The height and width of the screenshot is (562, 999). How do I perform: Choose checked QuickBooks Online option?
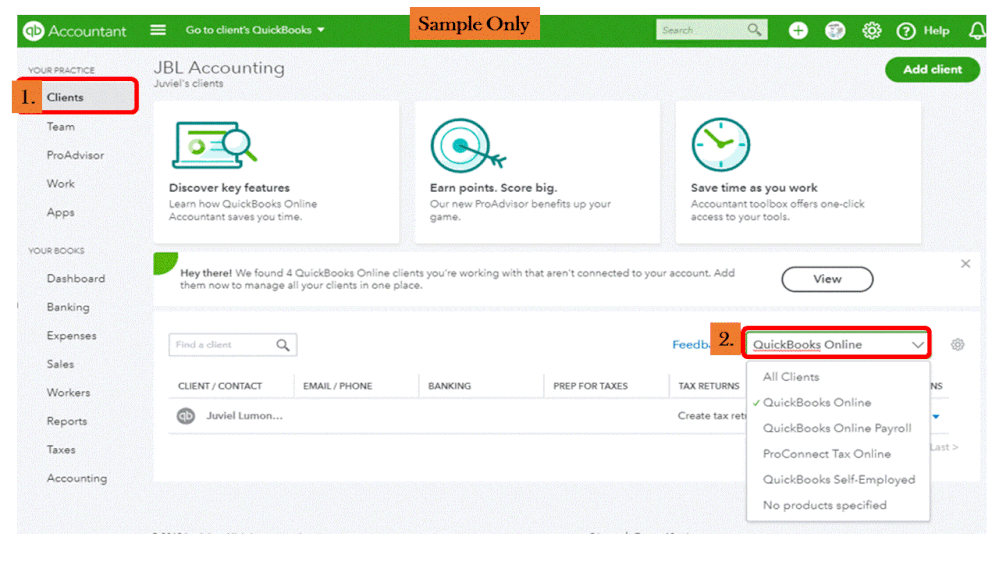coord(817,403)
